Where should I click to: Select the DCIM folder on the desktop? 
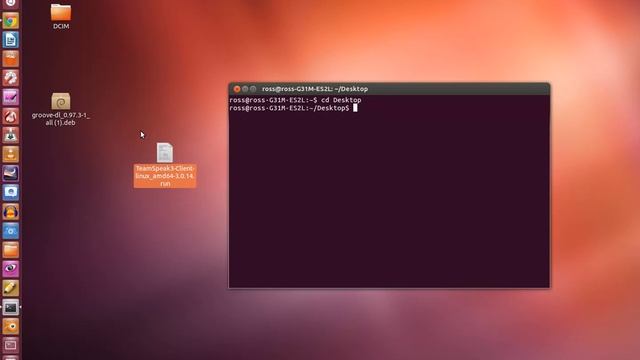[61, 12]
